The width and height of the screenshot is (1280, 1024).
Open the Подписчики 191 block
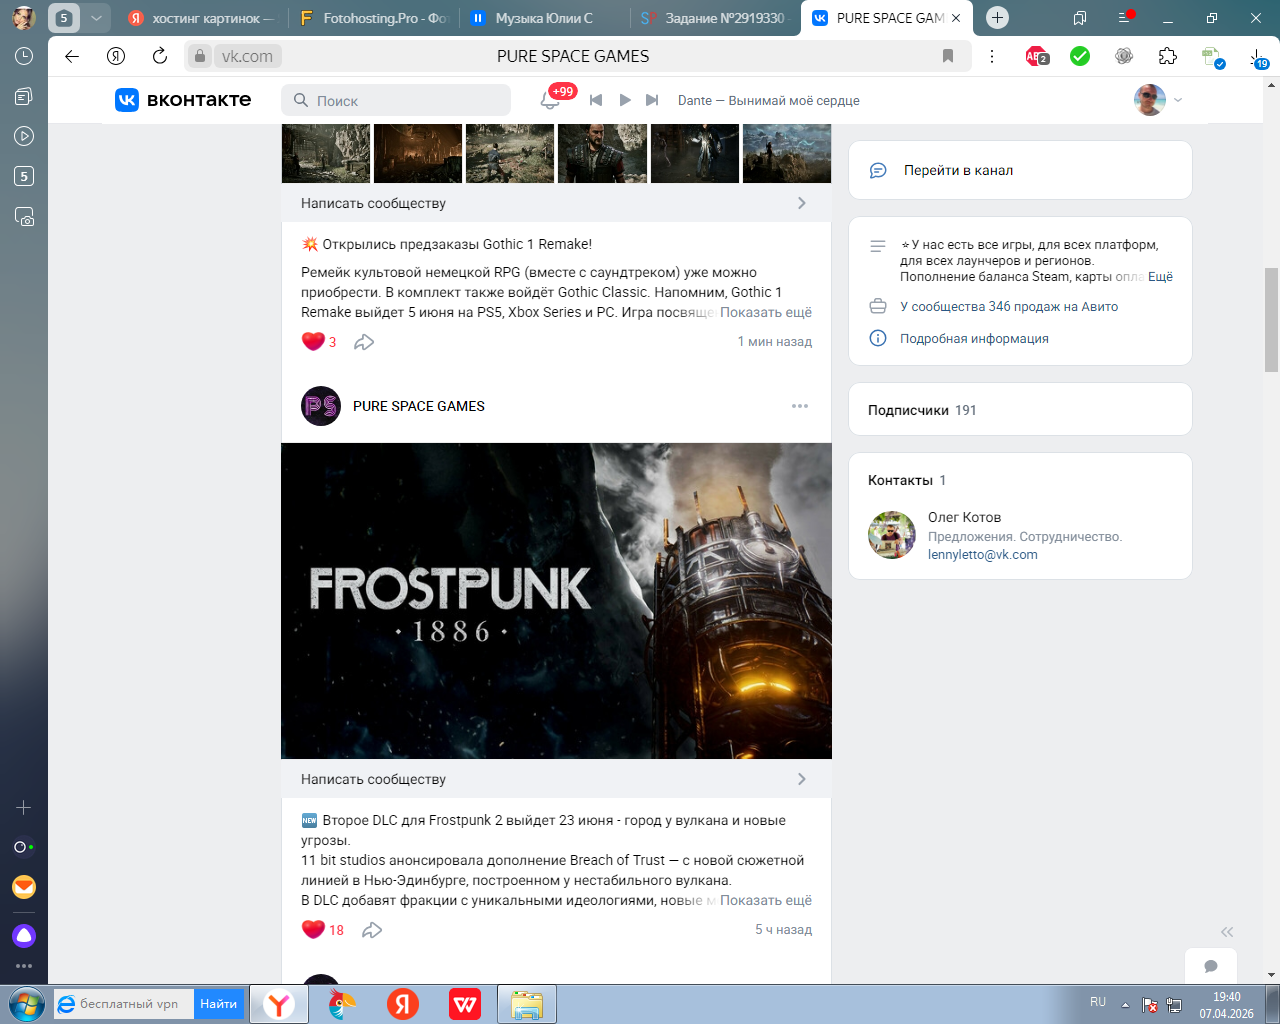point(1020,409)
